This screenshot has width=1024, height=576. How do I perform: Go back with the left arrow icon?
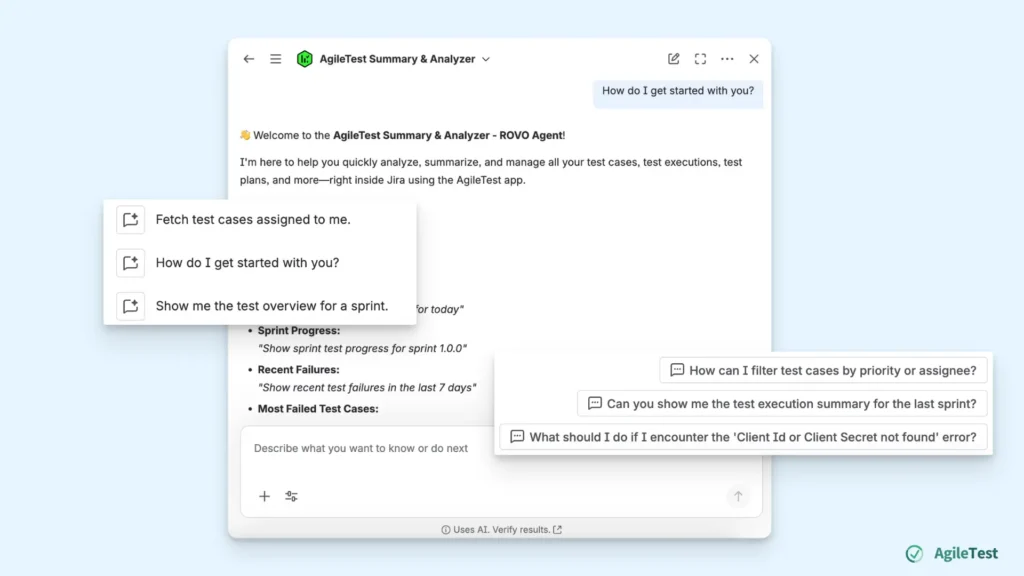pyautogui.click(x=249, y=59)
